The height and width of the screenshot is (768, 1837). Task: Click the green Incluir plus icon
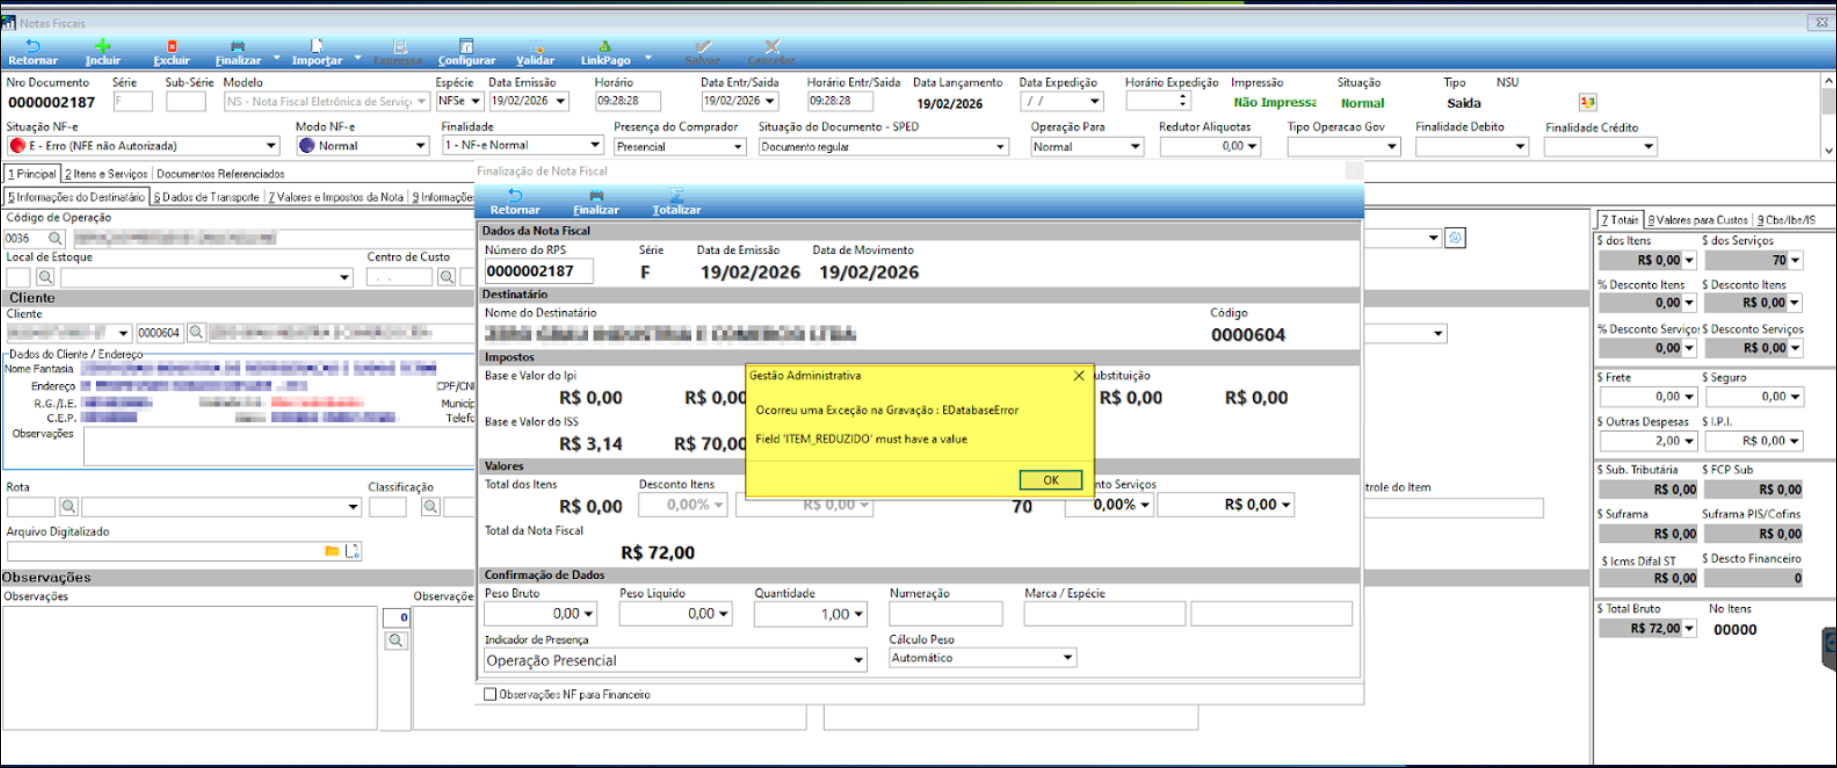point(102,47)
